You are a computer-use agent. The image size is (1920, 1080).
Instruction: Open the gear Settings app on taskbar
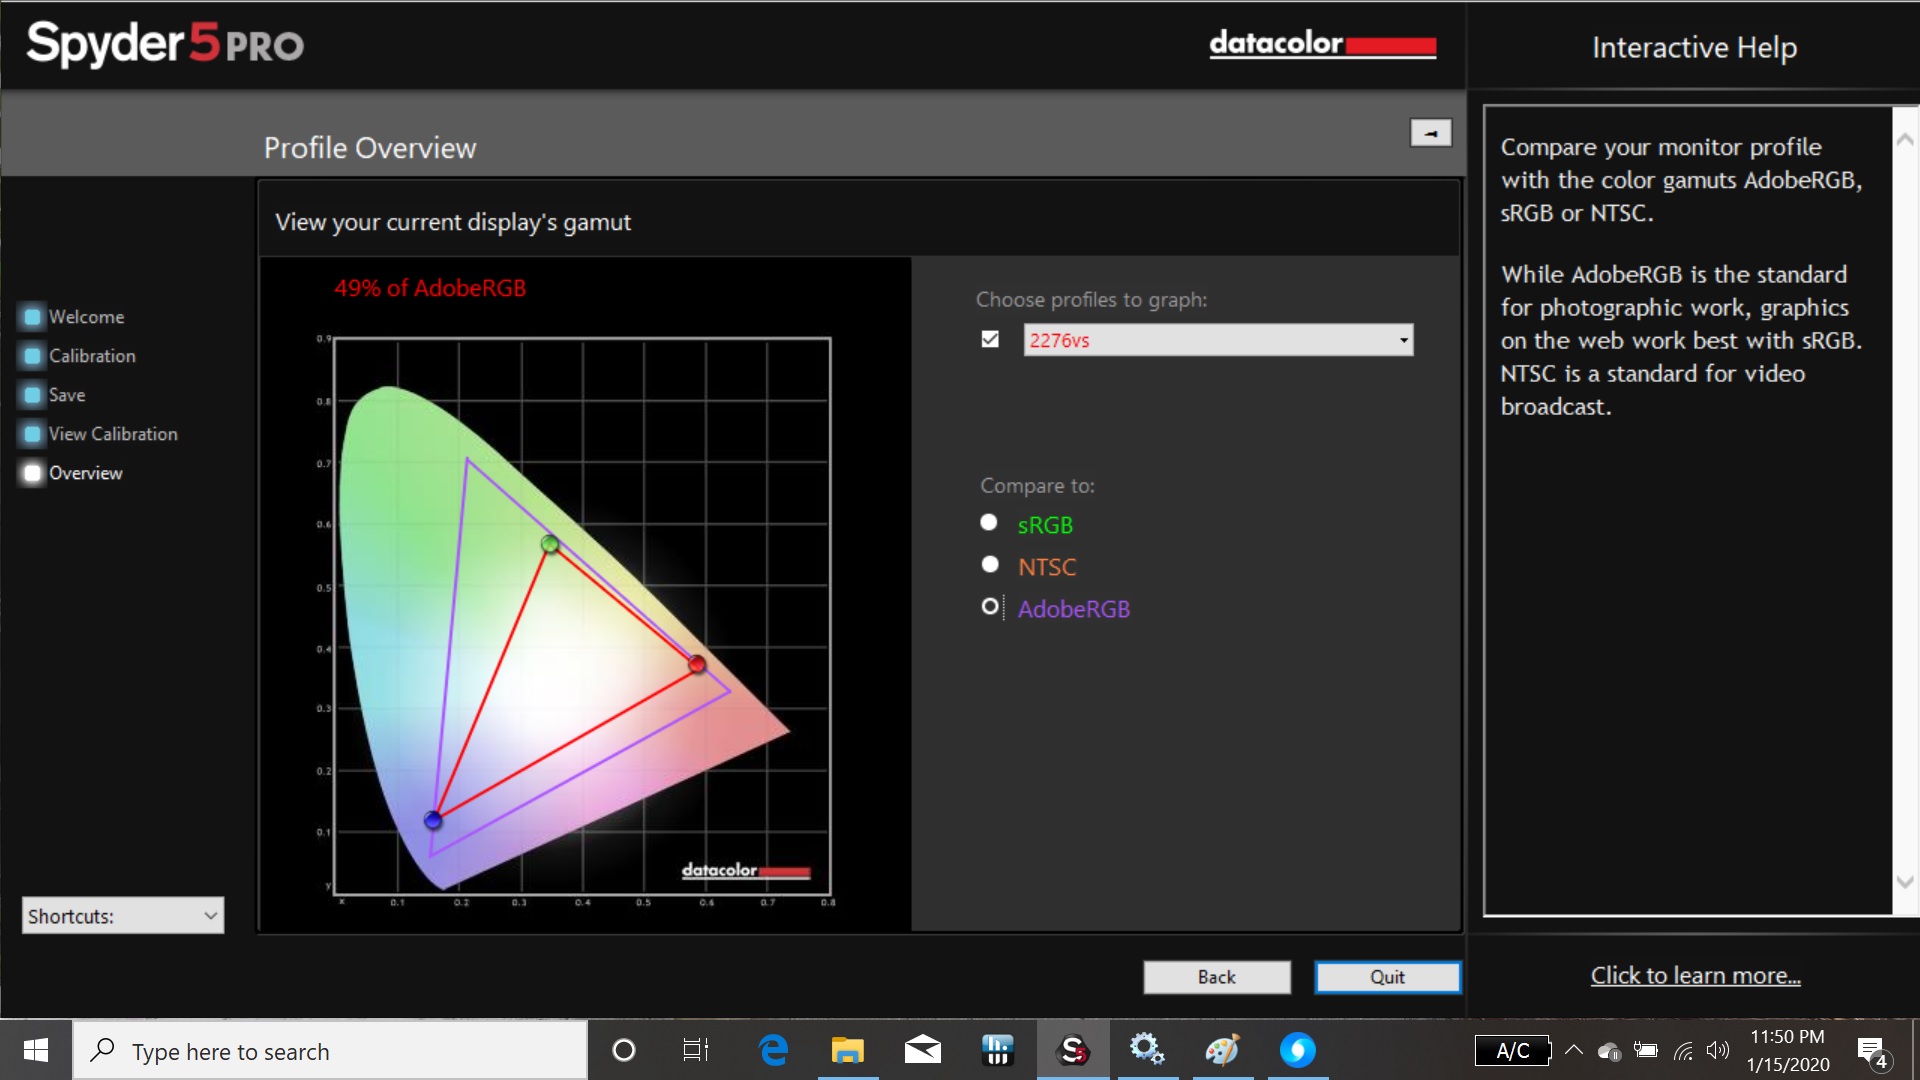pyautogui.click(x=1148, y=1050)
